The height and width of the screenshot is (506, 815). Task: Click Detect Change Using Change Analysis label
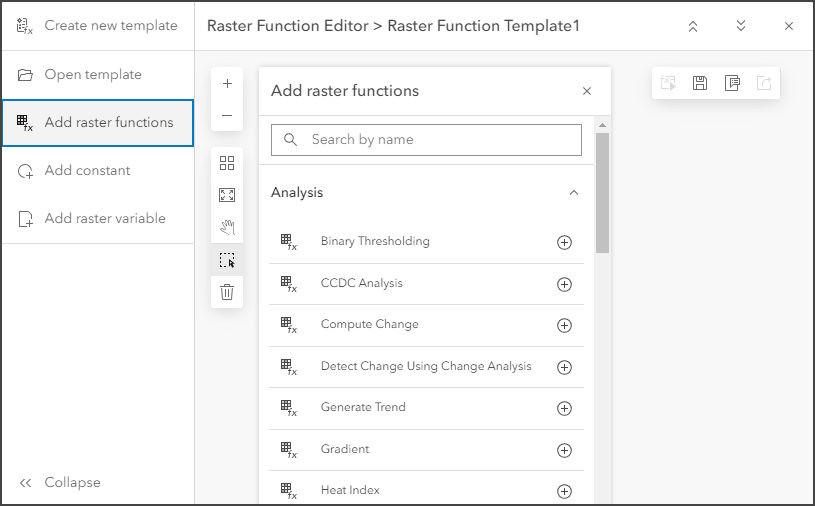[x=426, y=366]
